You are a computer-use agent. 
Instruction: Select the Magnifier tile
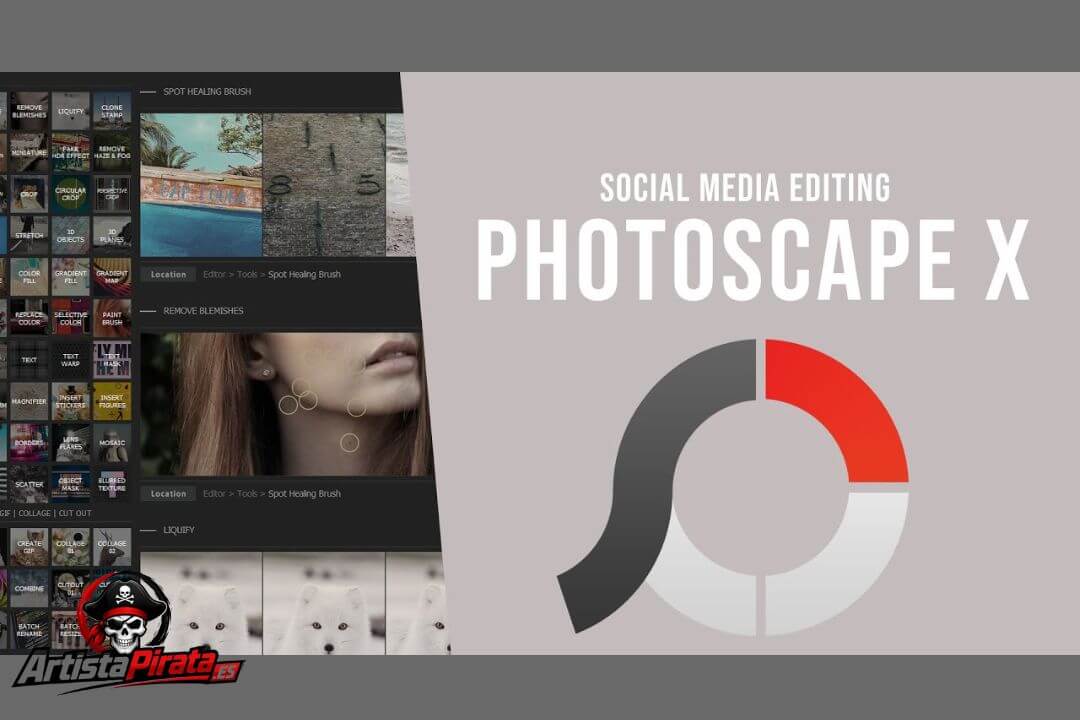[x=29, y=401]
